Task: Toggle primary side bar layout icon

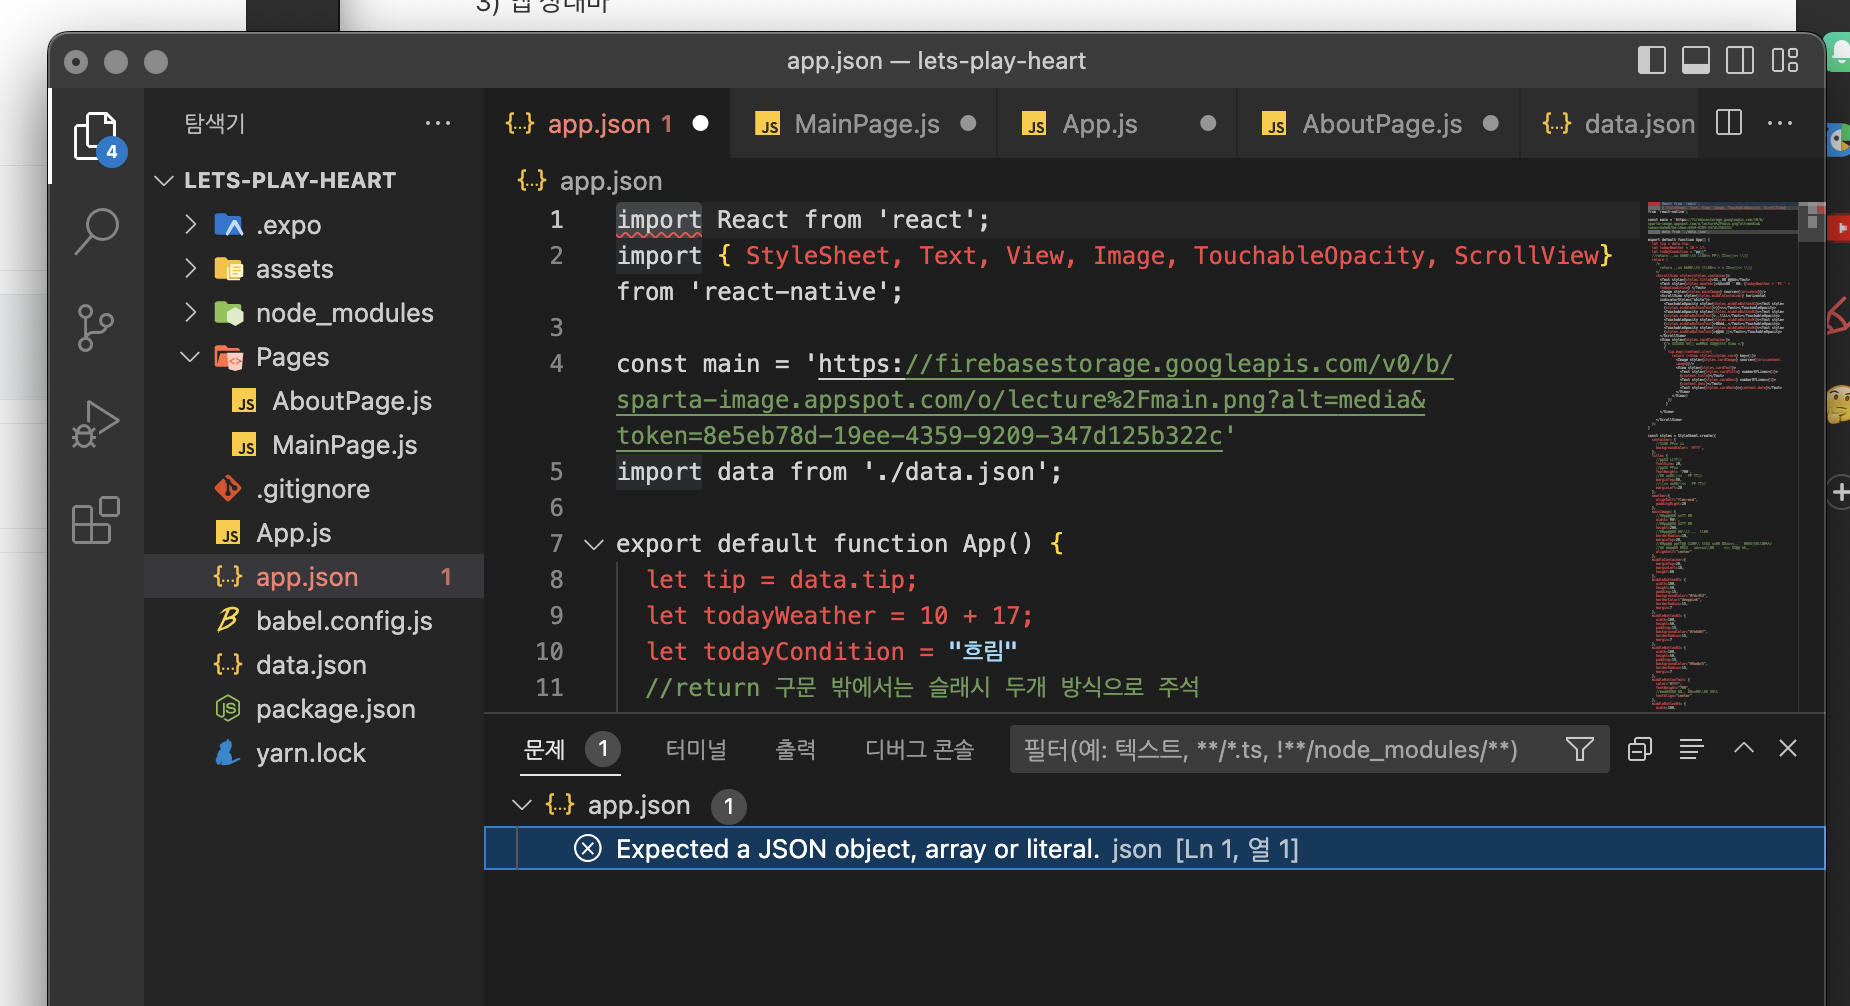Action: pyautogui.click(x=1651, y=61)
